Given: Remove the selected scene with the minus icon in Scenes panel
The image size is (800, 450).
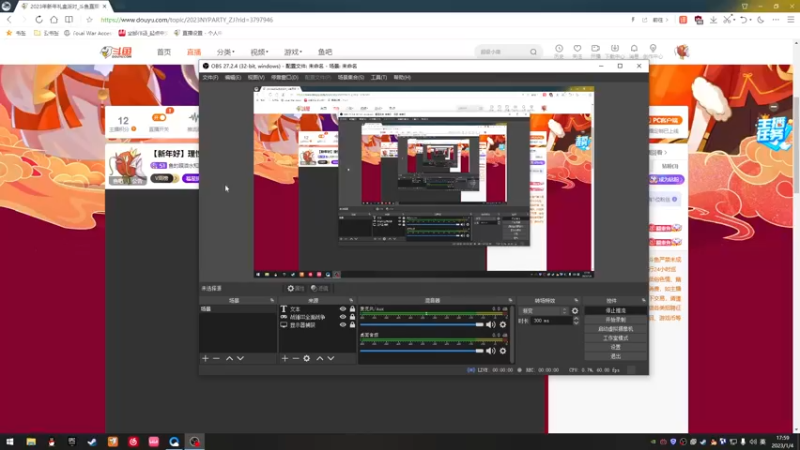Looking at the screenshot, I should pos(216,359).
